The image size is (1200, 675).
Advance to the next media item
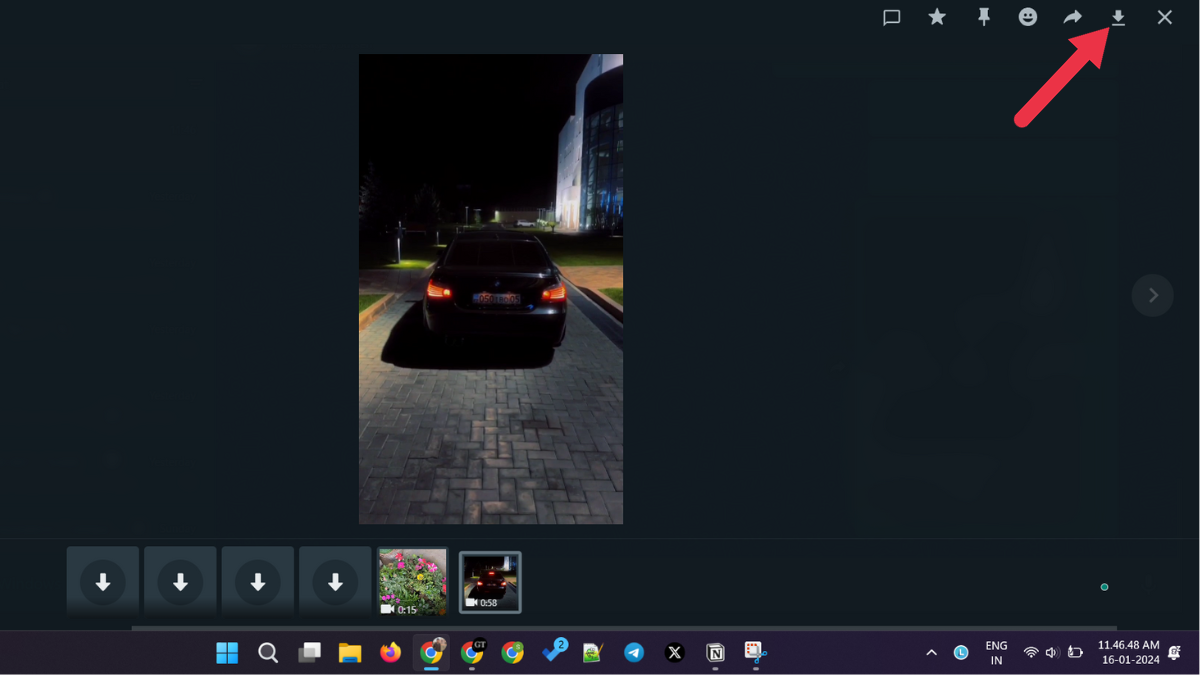[1152, 295]
